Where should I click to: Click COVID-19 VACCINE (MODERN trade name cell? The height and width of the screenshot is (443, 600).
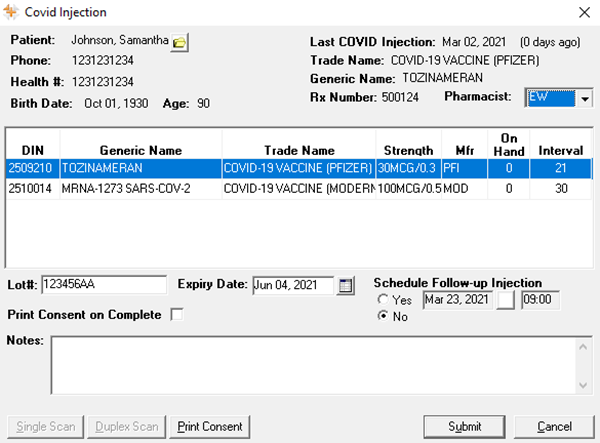click(x=299, y=189)
